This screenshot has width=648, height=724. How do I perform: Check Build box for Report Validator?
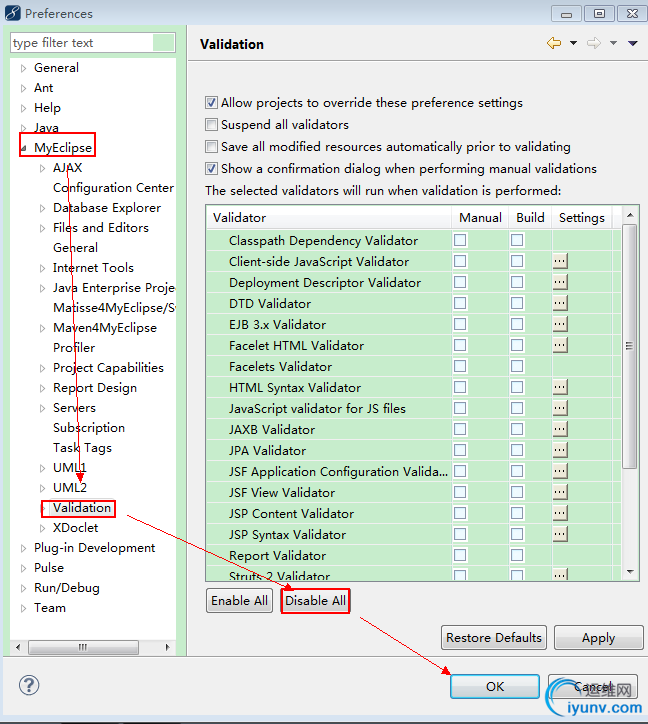coord(517,555)
